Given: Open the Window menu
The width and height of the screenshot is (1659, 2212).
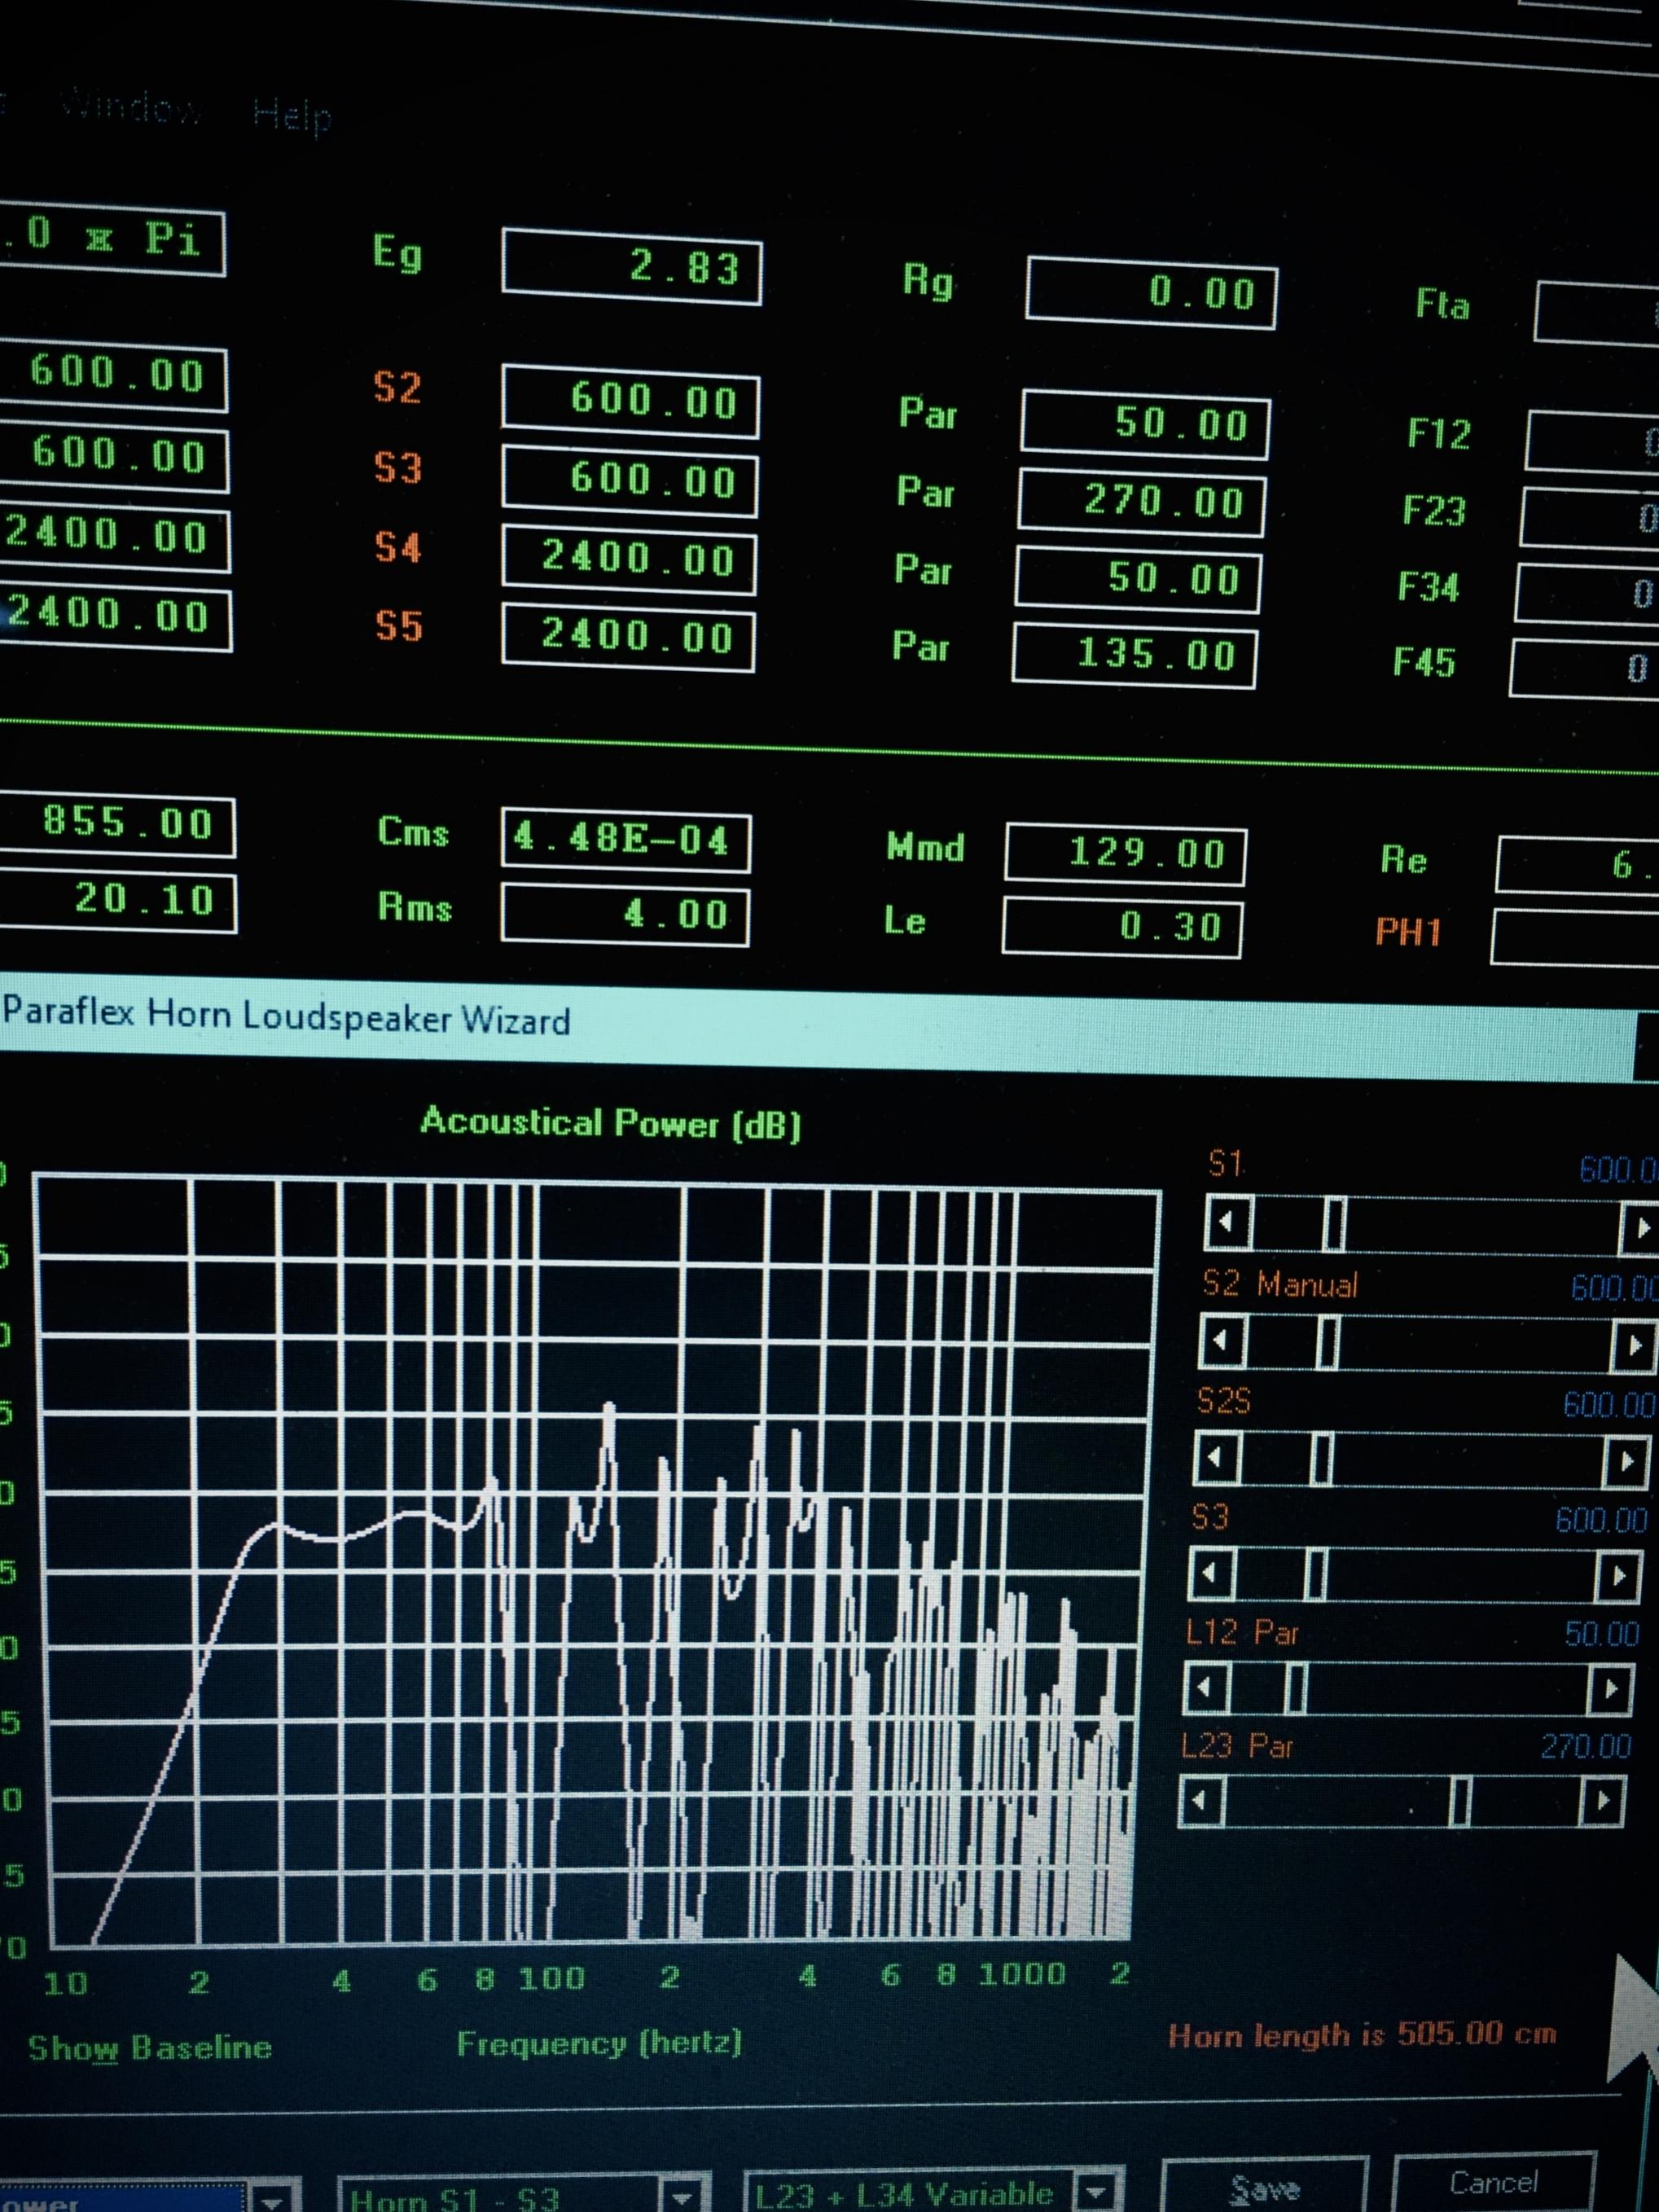Looking at the screenshot, I should (132, 105).
